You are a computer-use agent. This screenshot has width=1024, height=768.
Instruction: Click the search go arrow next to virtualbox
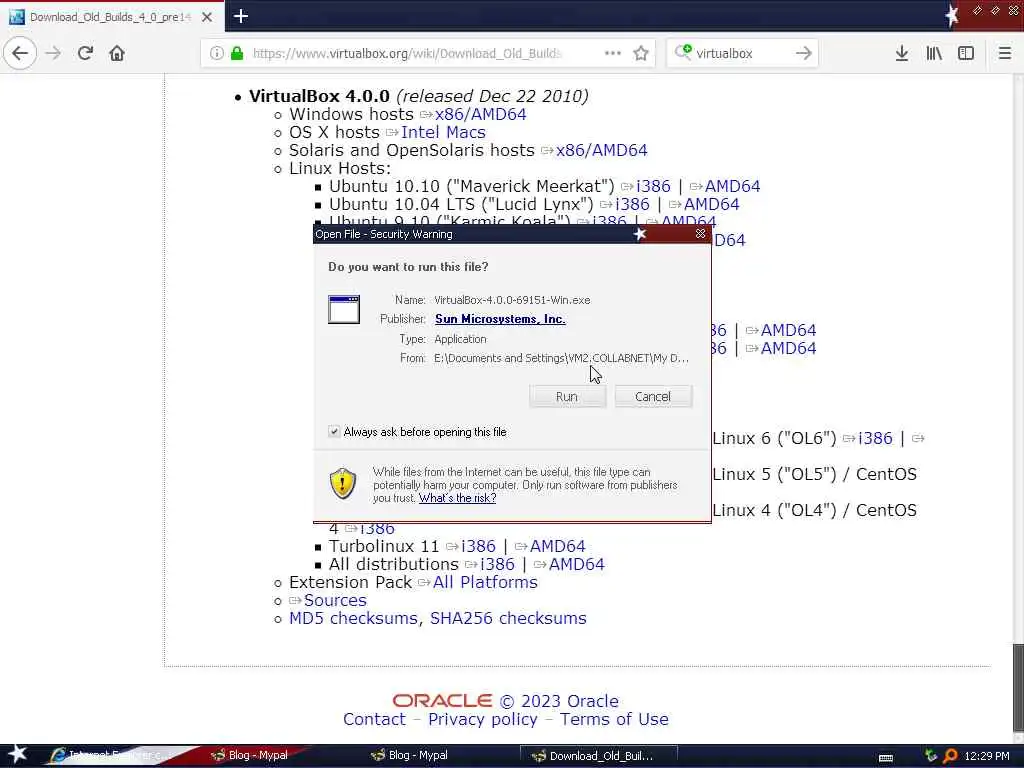point(804,53)
